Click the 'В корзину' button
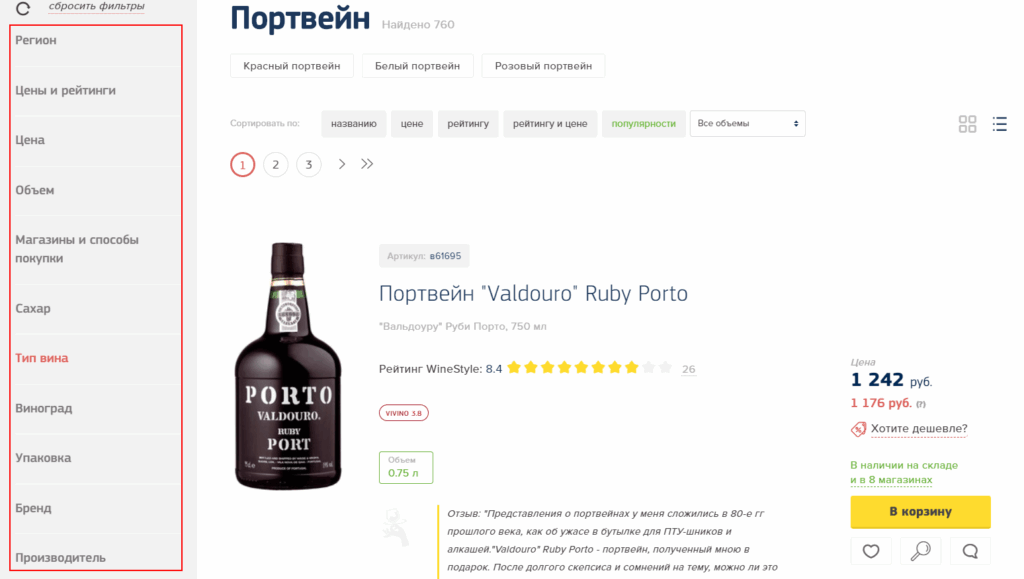Screen dimensions: 1024x579 920,512
